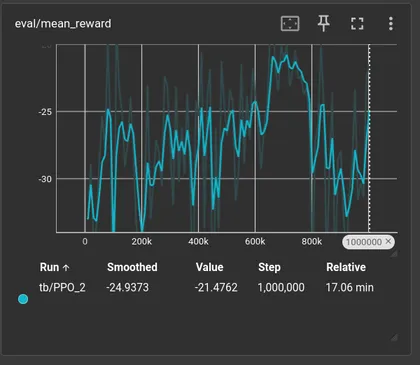The width and height of the screenshot is (420, 365).
Task: Click the Step column header
Action: point(269,267)
